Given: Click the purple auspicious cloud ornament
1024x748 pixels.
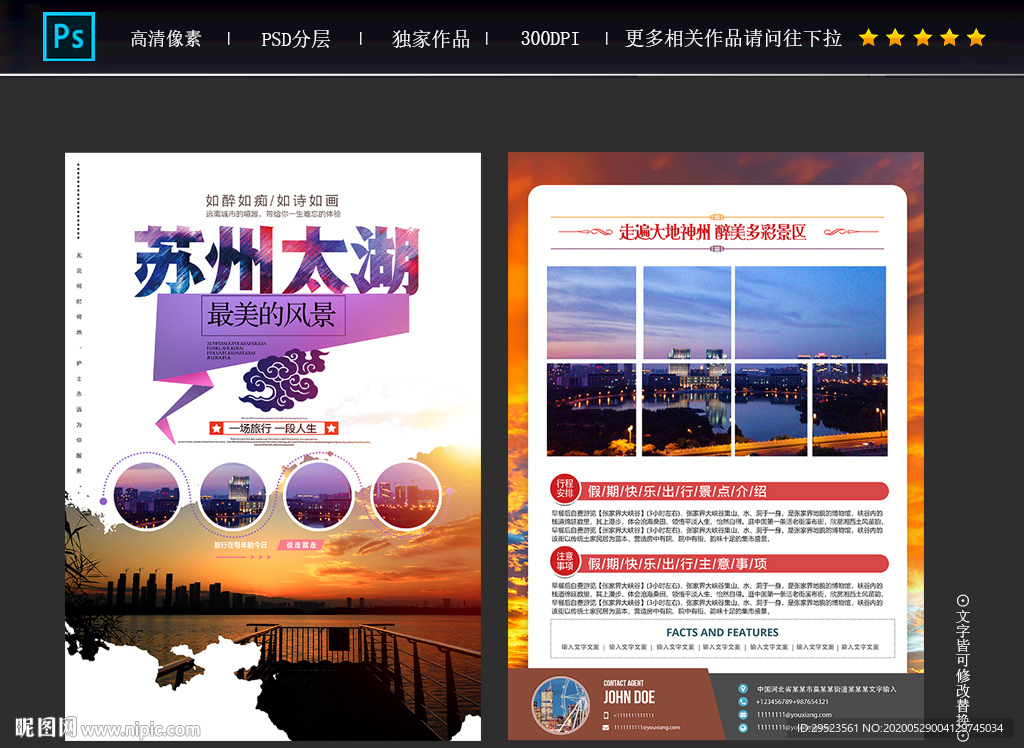Looking at the screenshot, I should click(283, 380).
